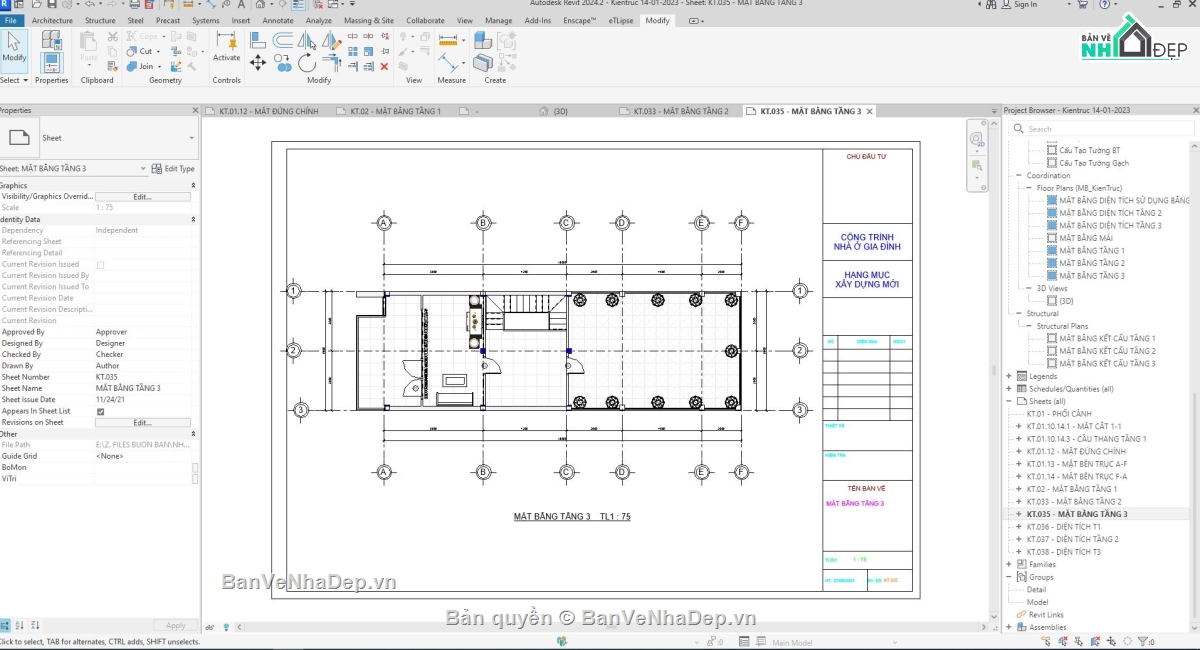1200x650 pixels.
Task: Click the Activate button in Controls panel
Action: 226,52
